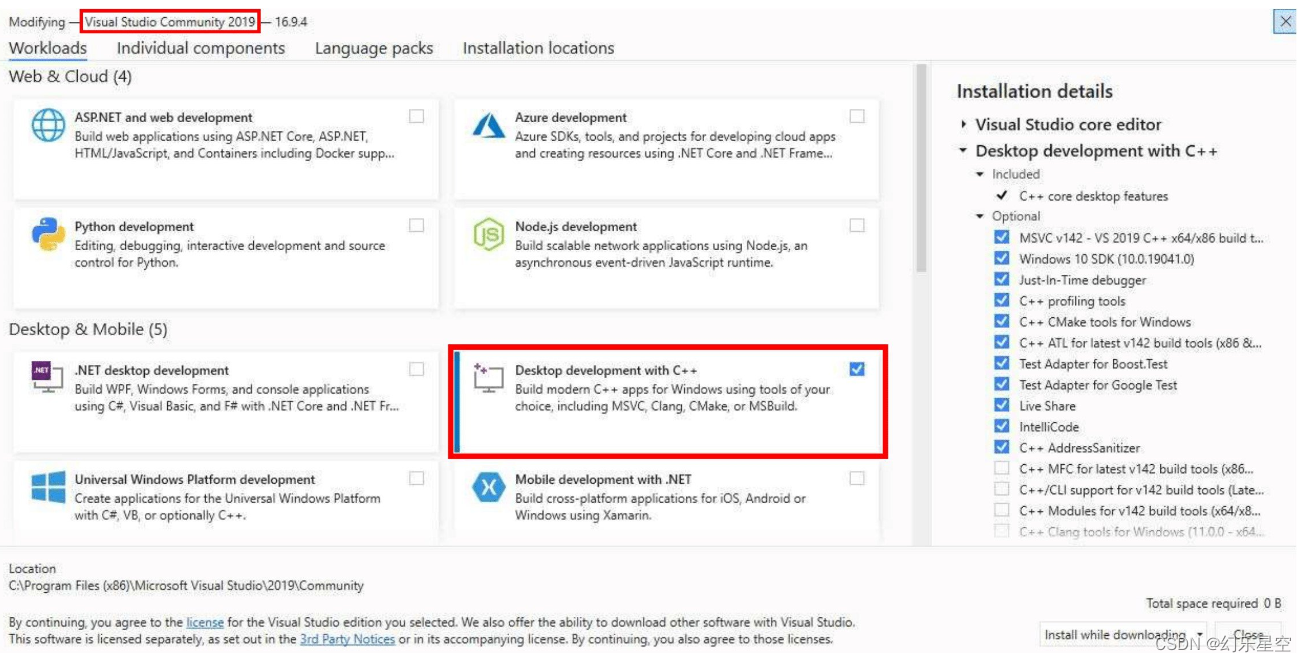
Task: Click the Close button at bottom
Action: 1248,635
